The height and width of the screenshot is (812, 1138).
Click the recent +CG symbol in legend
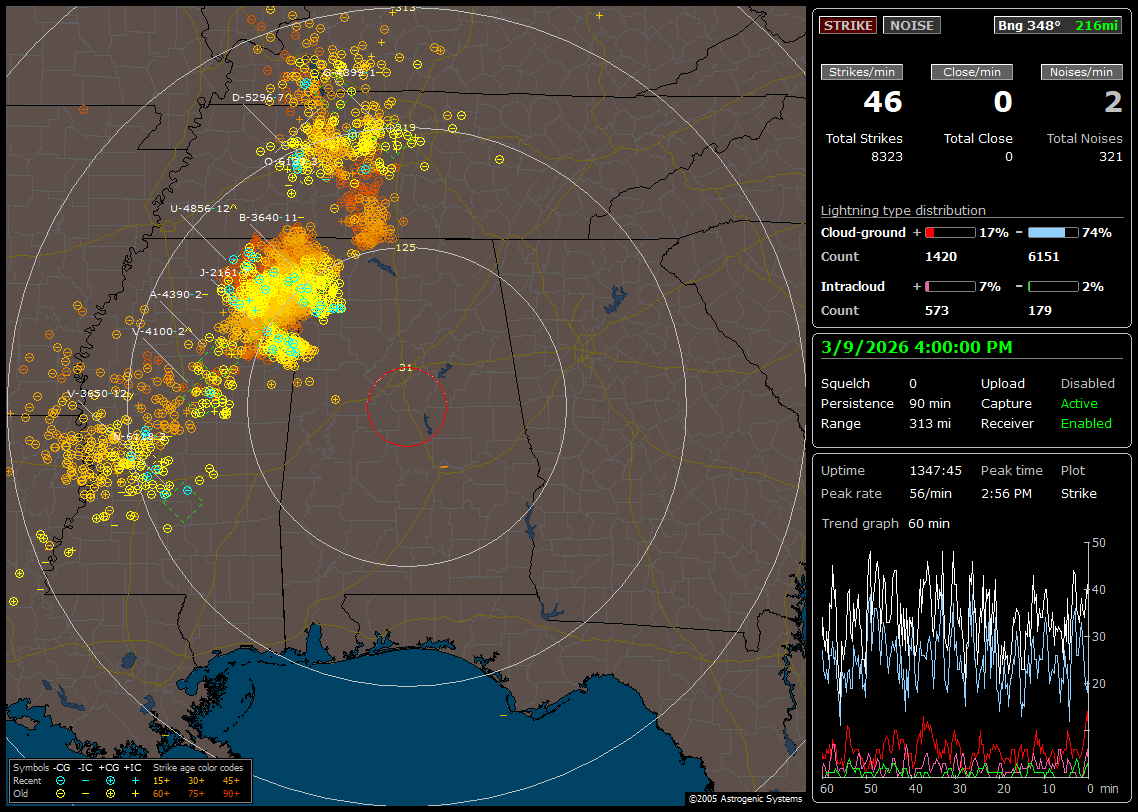click(x=110, y=780)
